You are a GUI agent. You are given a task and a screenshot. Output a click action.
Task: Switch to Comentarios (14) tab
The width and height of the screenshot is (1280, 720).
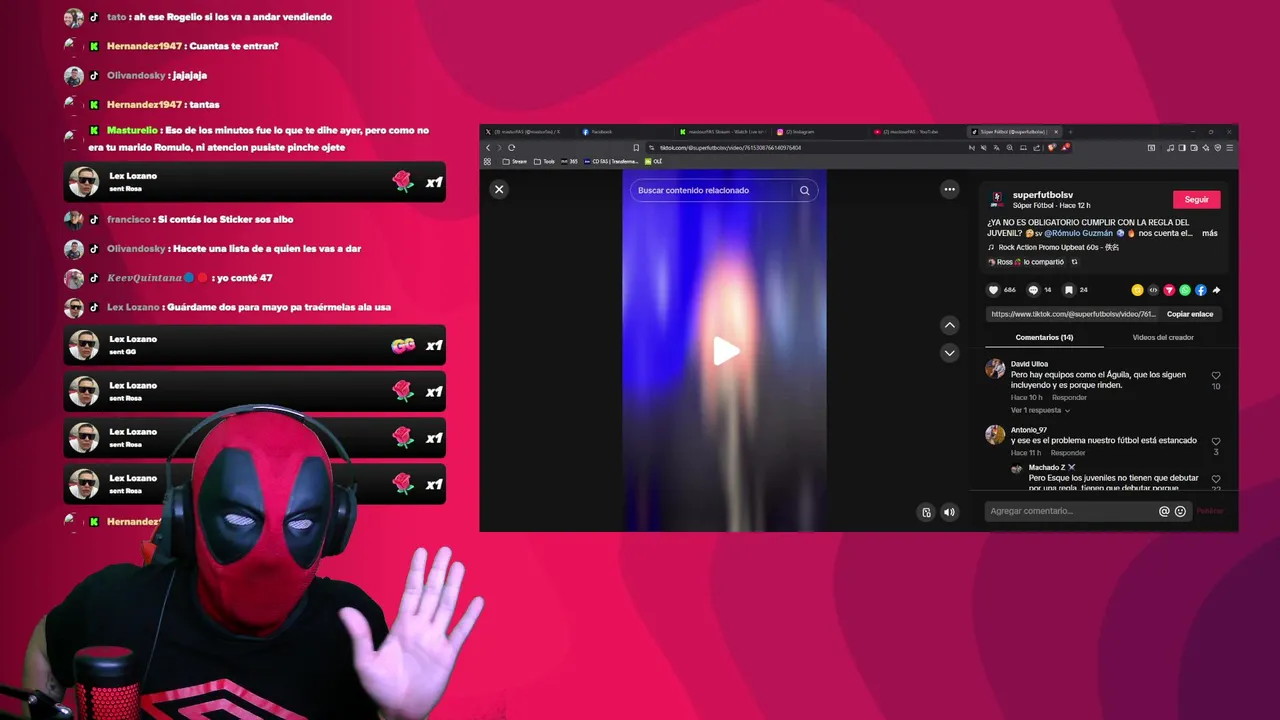click(x=1044, y=337)
